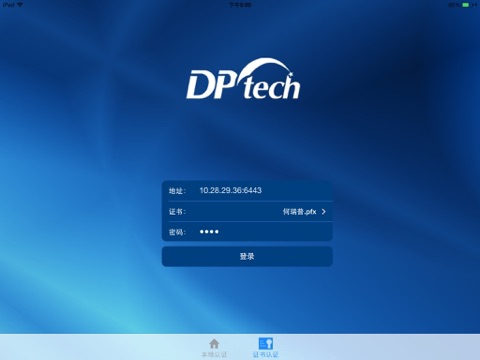The height and width of the screenshot is (360, 480).
Task: Click the iPad carrier label in status bar
Action: pyautogui.click(x=8, y=5)
